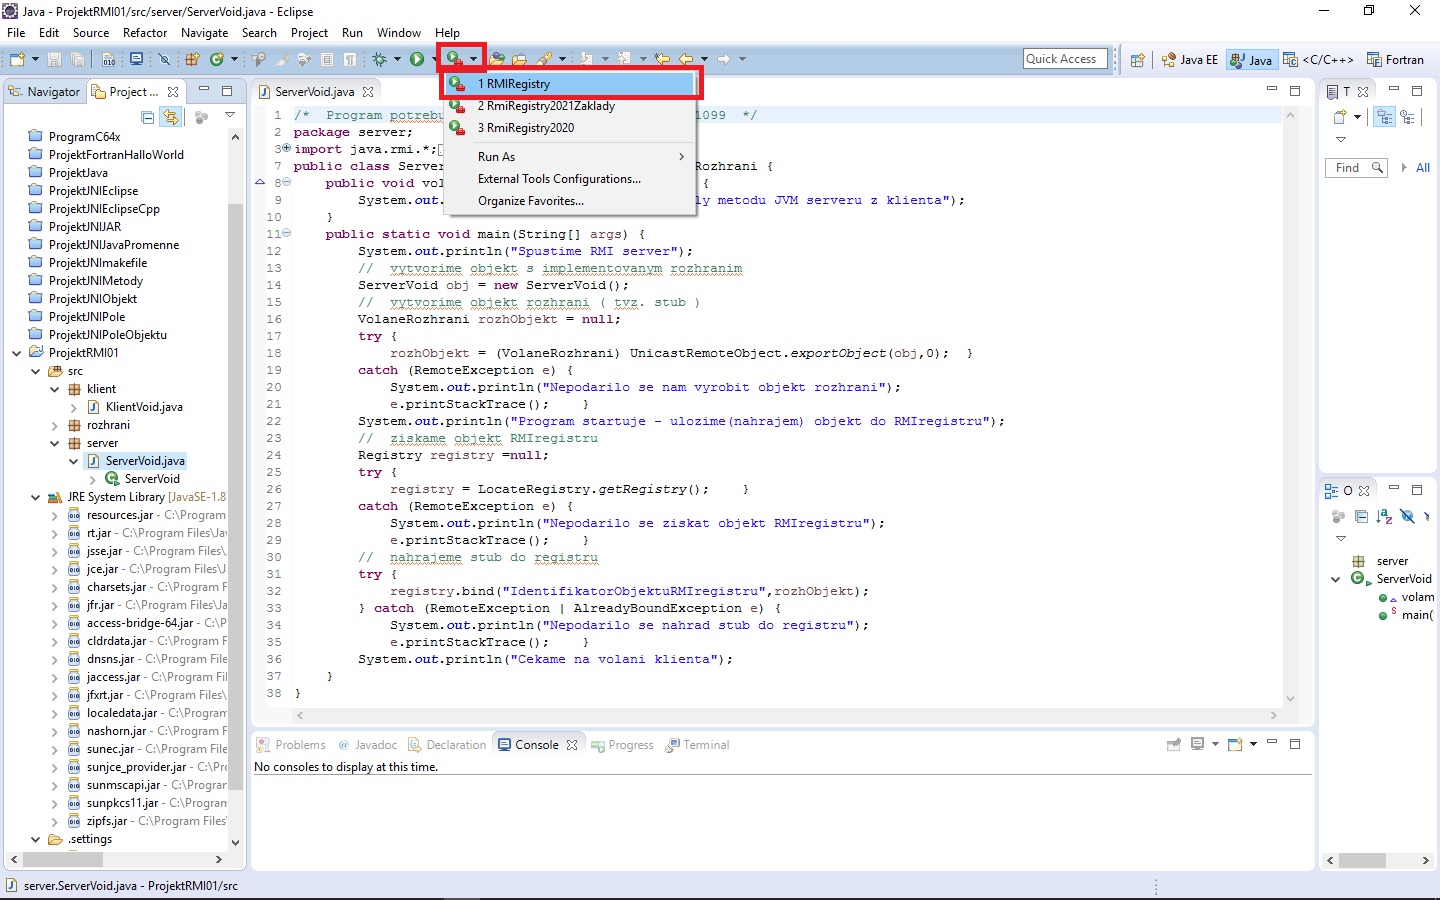1440x900 pixels.
Task: Open the external tools dropdown arrow
Action: pyautogui.click(x=472, y=58)
